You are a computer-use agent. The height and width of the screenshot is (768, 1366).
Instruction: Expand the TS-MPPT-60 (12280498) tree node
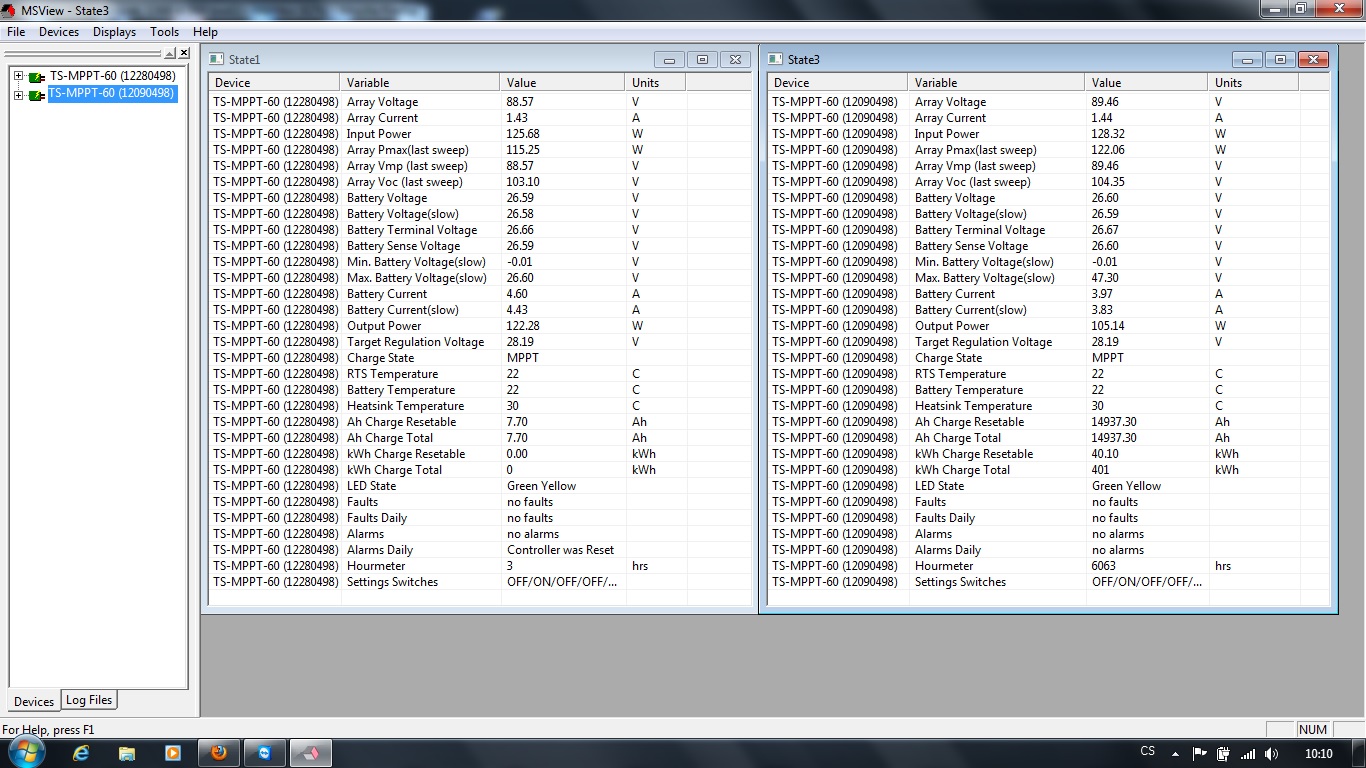pyautogui.click(x=18, y=77)
